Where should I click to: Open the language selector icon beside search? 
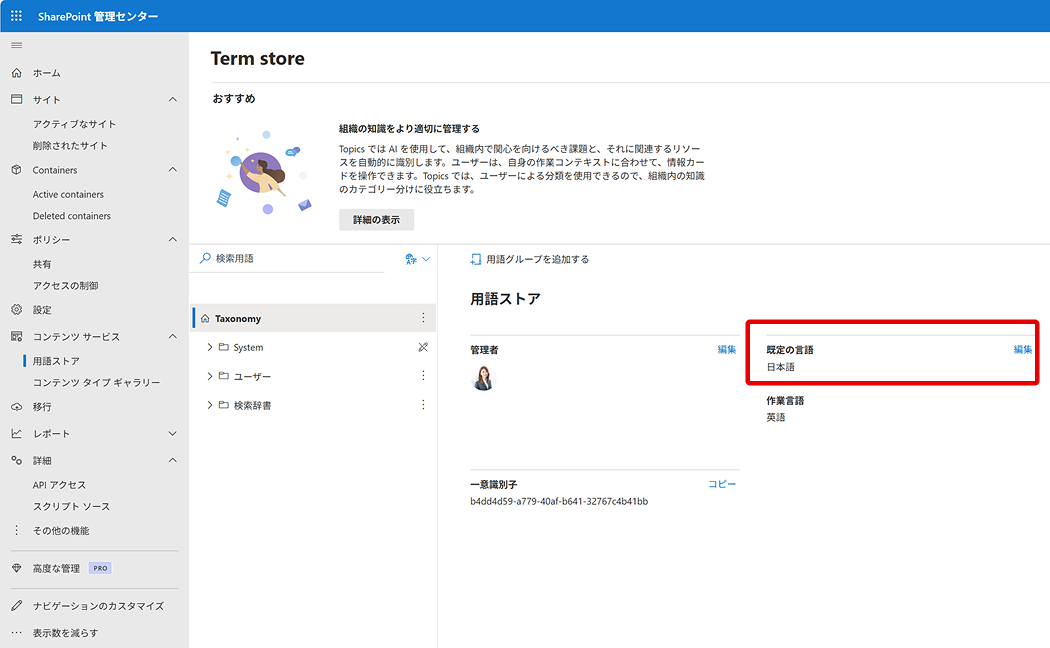tap(417, 259)
